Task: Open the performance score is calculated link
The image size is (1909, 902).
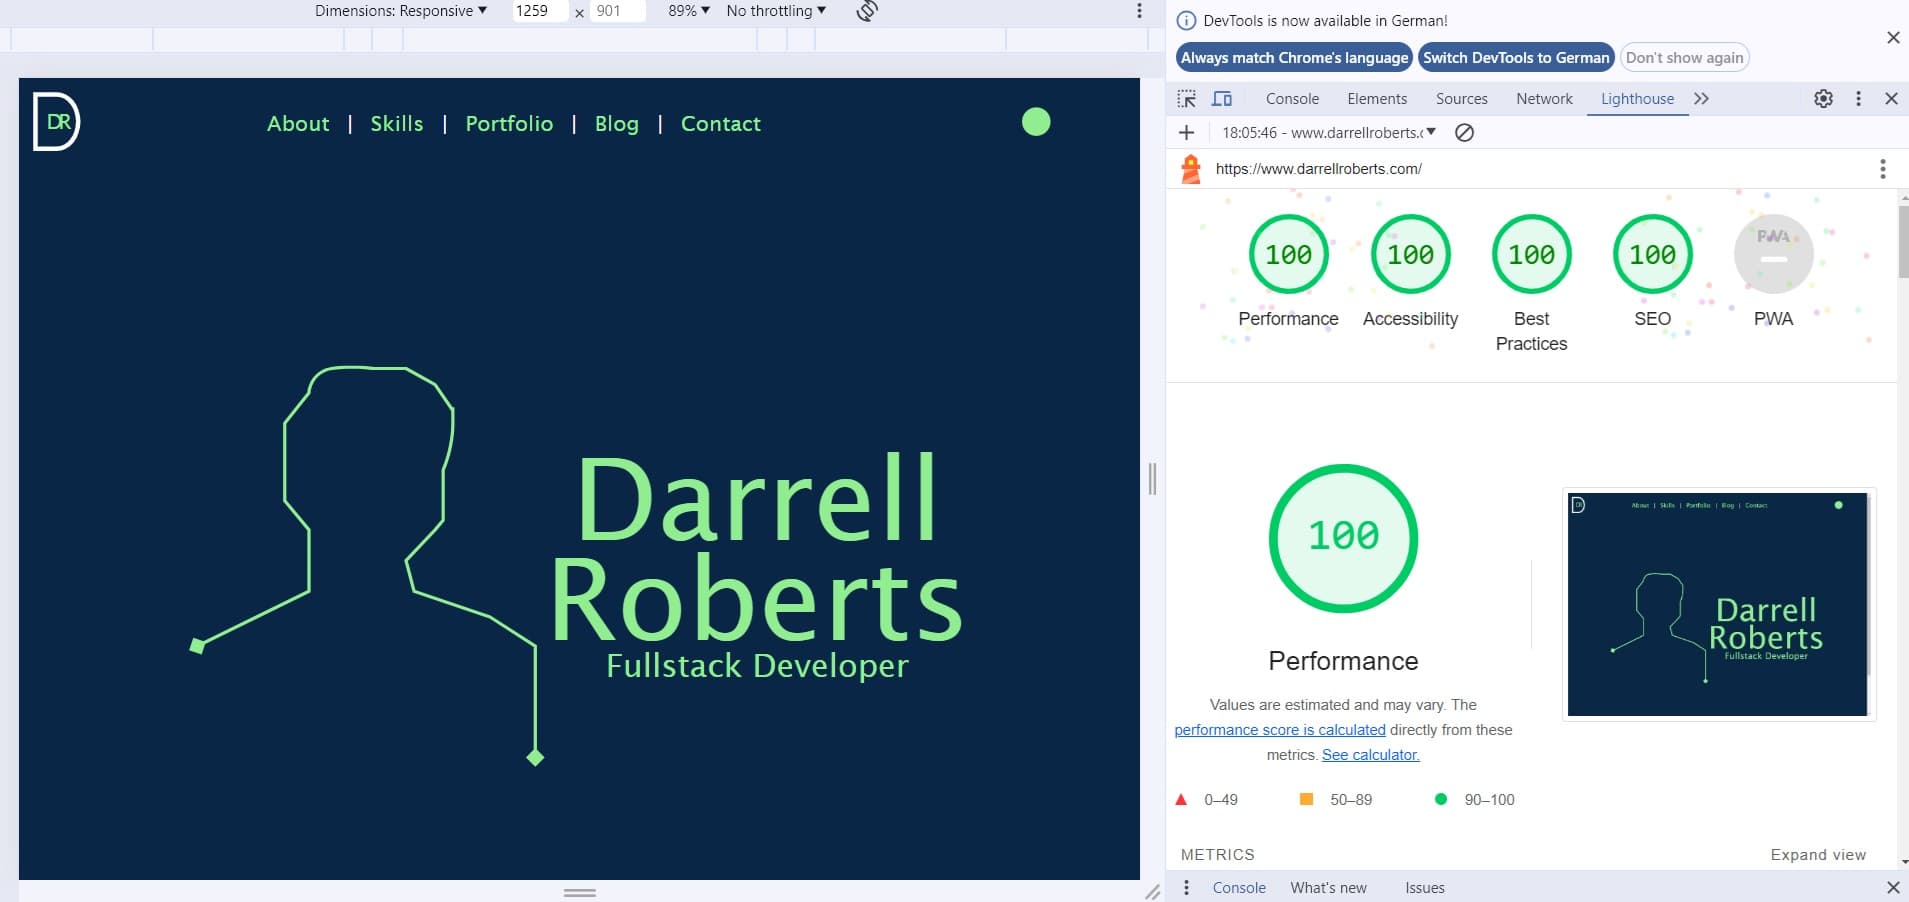Action: pos(1280,730)
